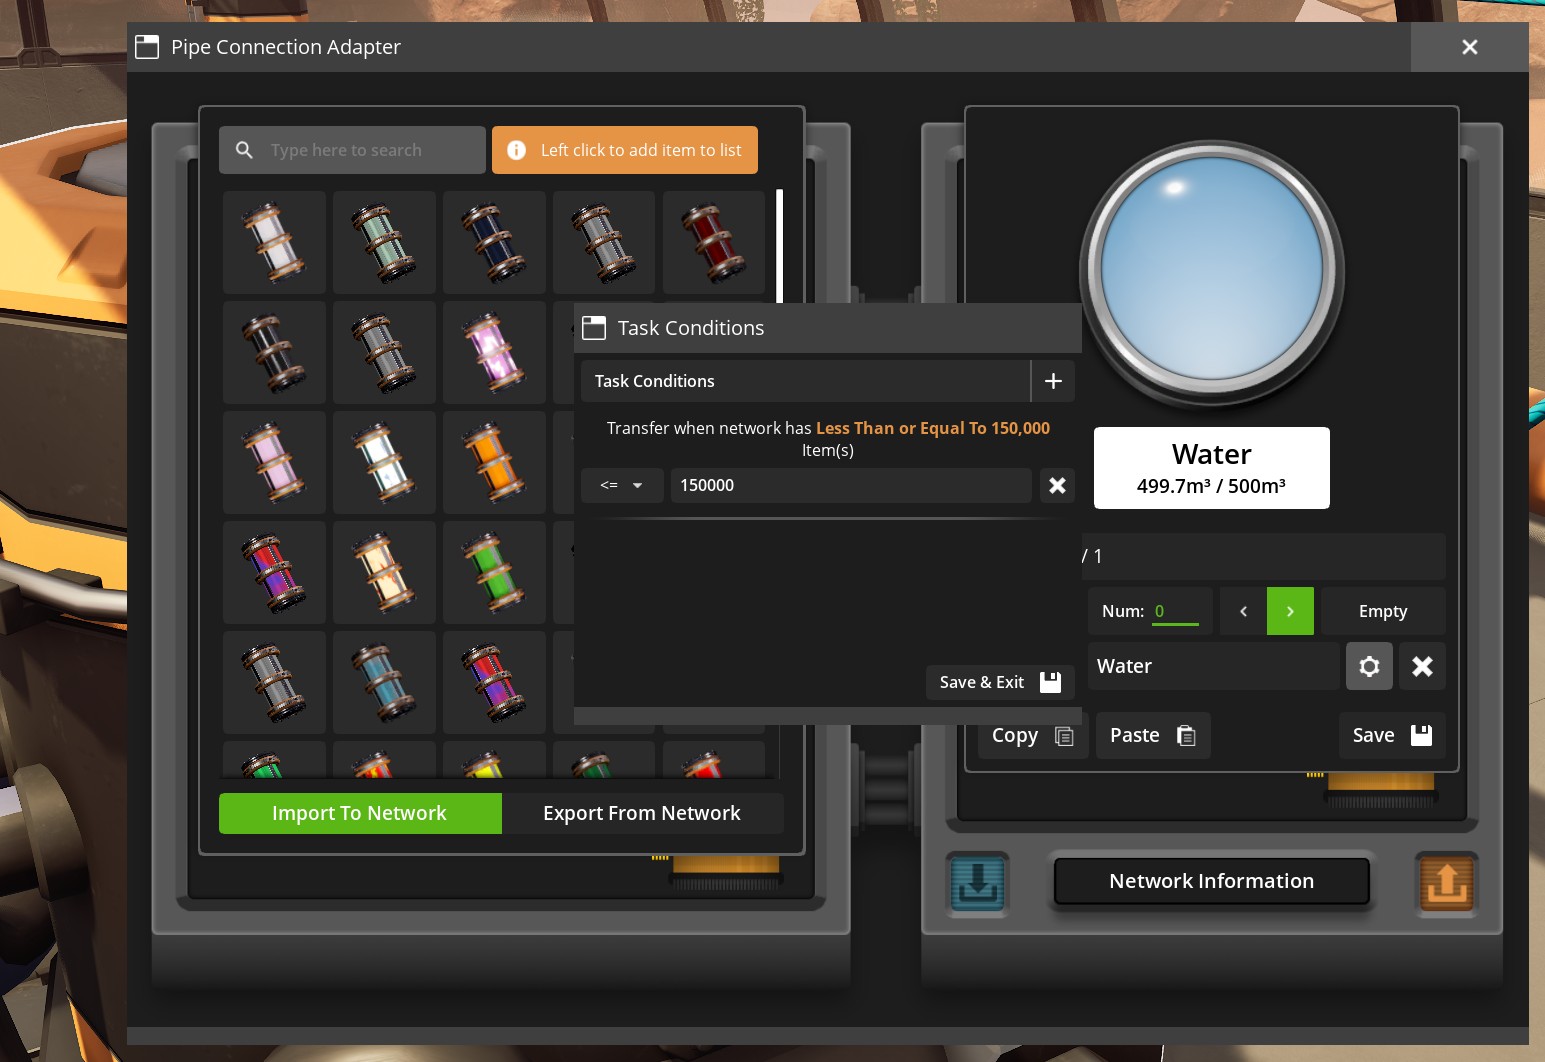Click the orange export arrow icon

pos(1446,883)
